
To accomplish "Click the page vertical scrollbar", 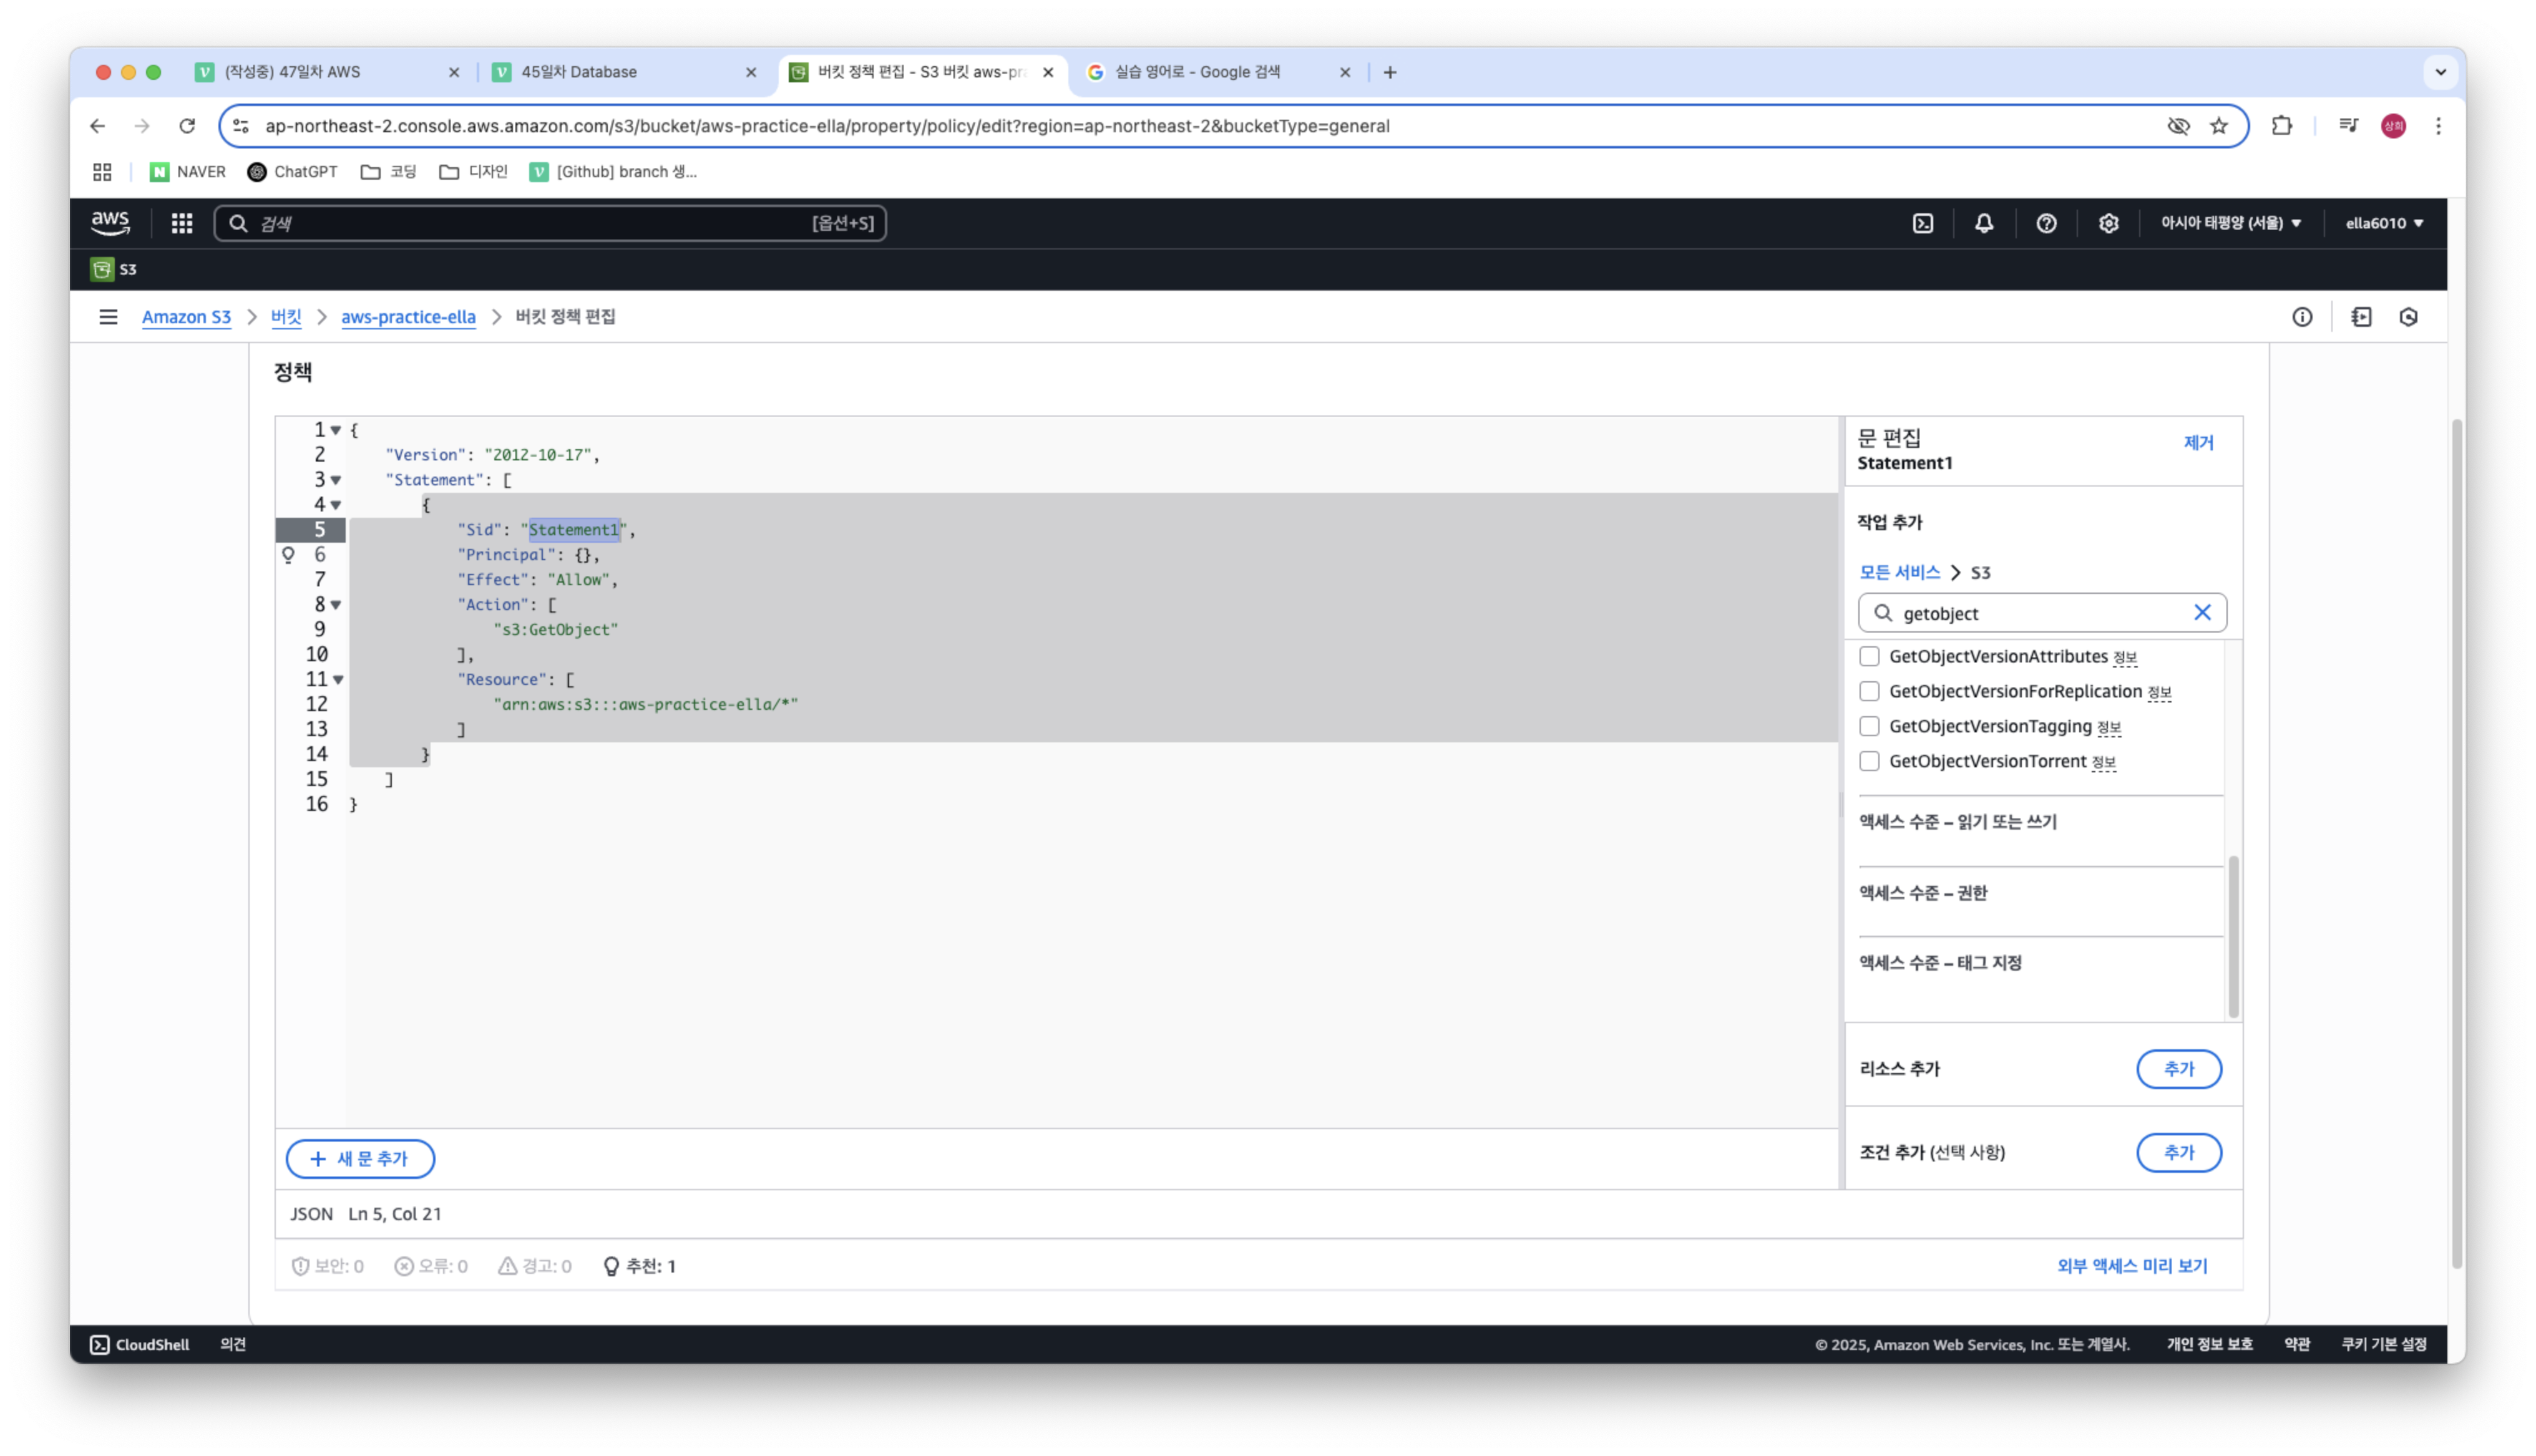I will (x=2456, y=843).
